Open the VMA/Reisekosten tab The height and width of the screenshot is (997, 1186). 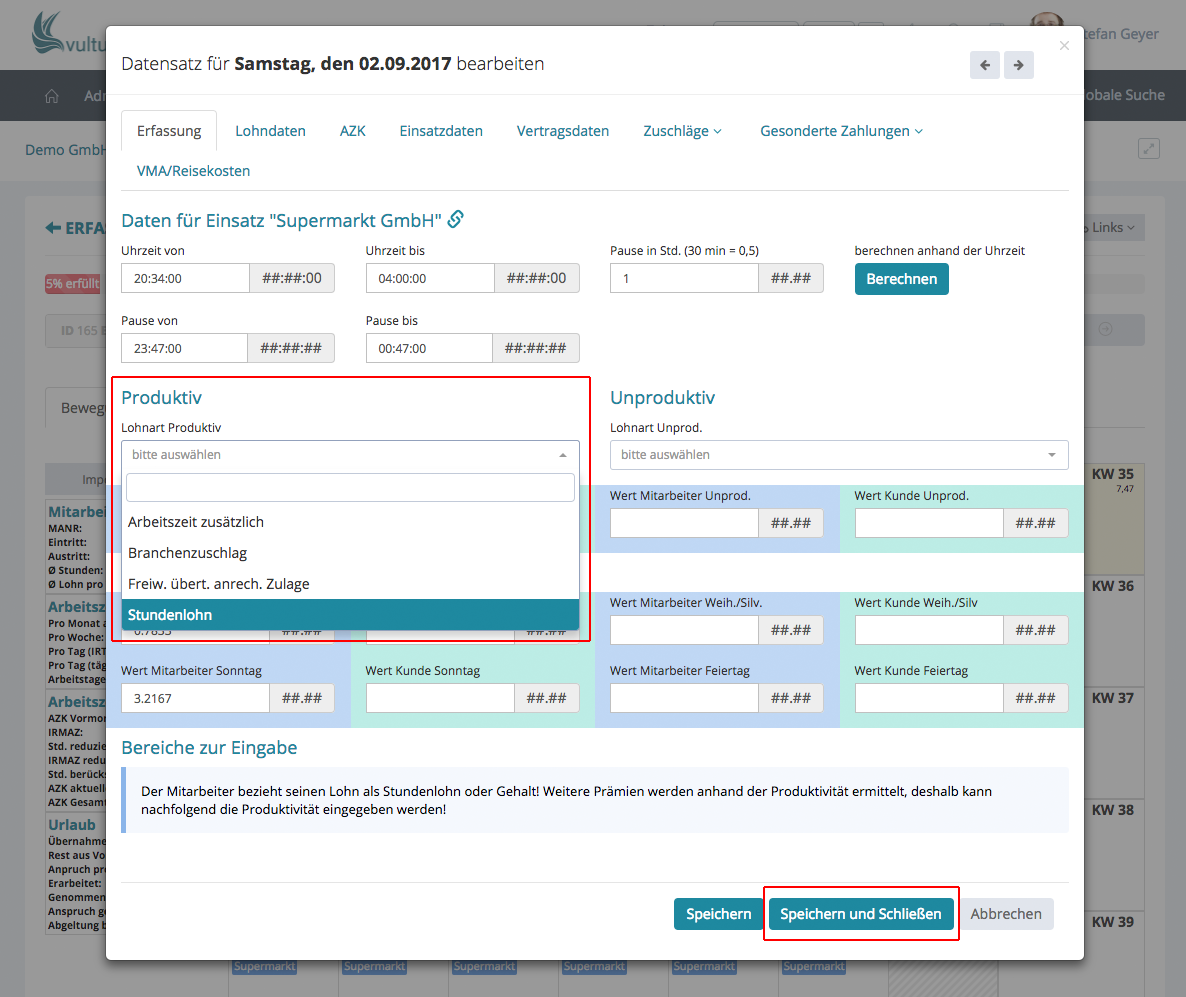pos(193,171)
